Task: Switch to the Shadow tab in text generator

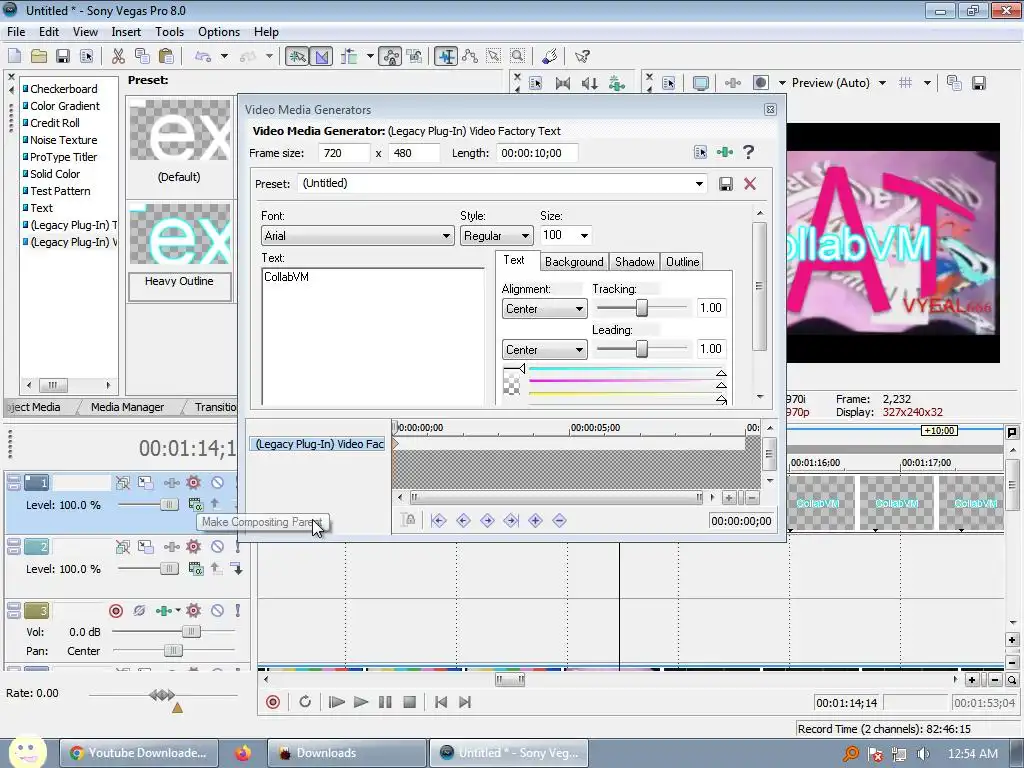Action: click(635, 262)
